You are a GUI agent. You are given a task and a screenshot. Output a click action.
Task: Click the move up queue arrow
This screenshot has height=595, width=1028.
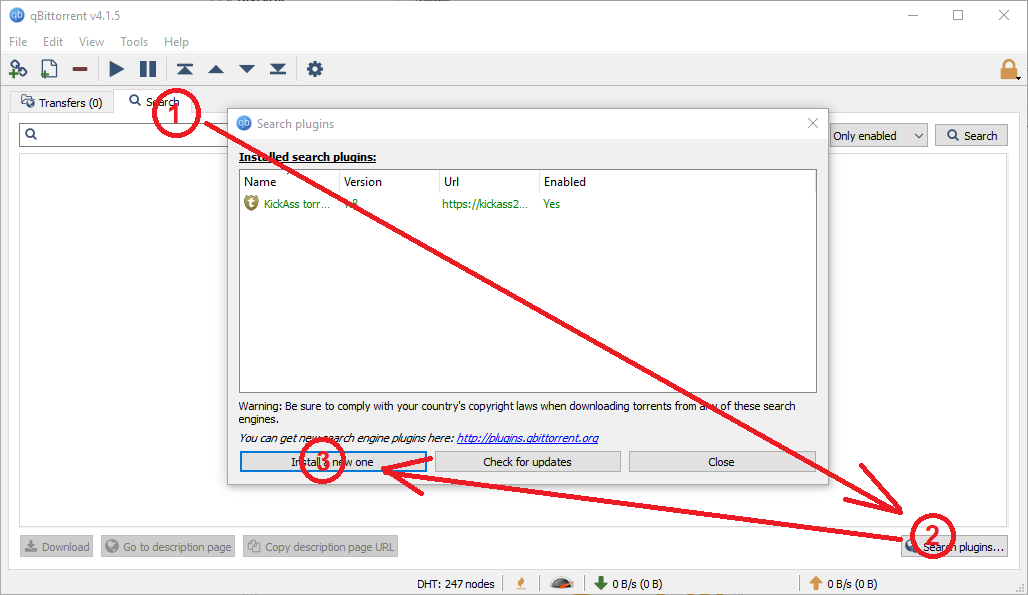click(x=216, y=69)
